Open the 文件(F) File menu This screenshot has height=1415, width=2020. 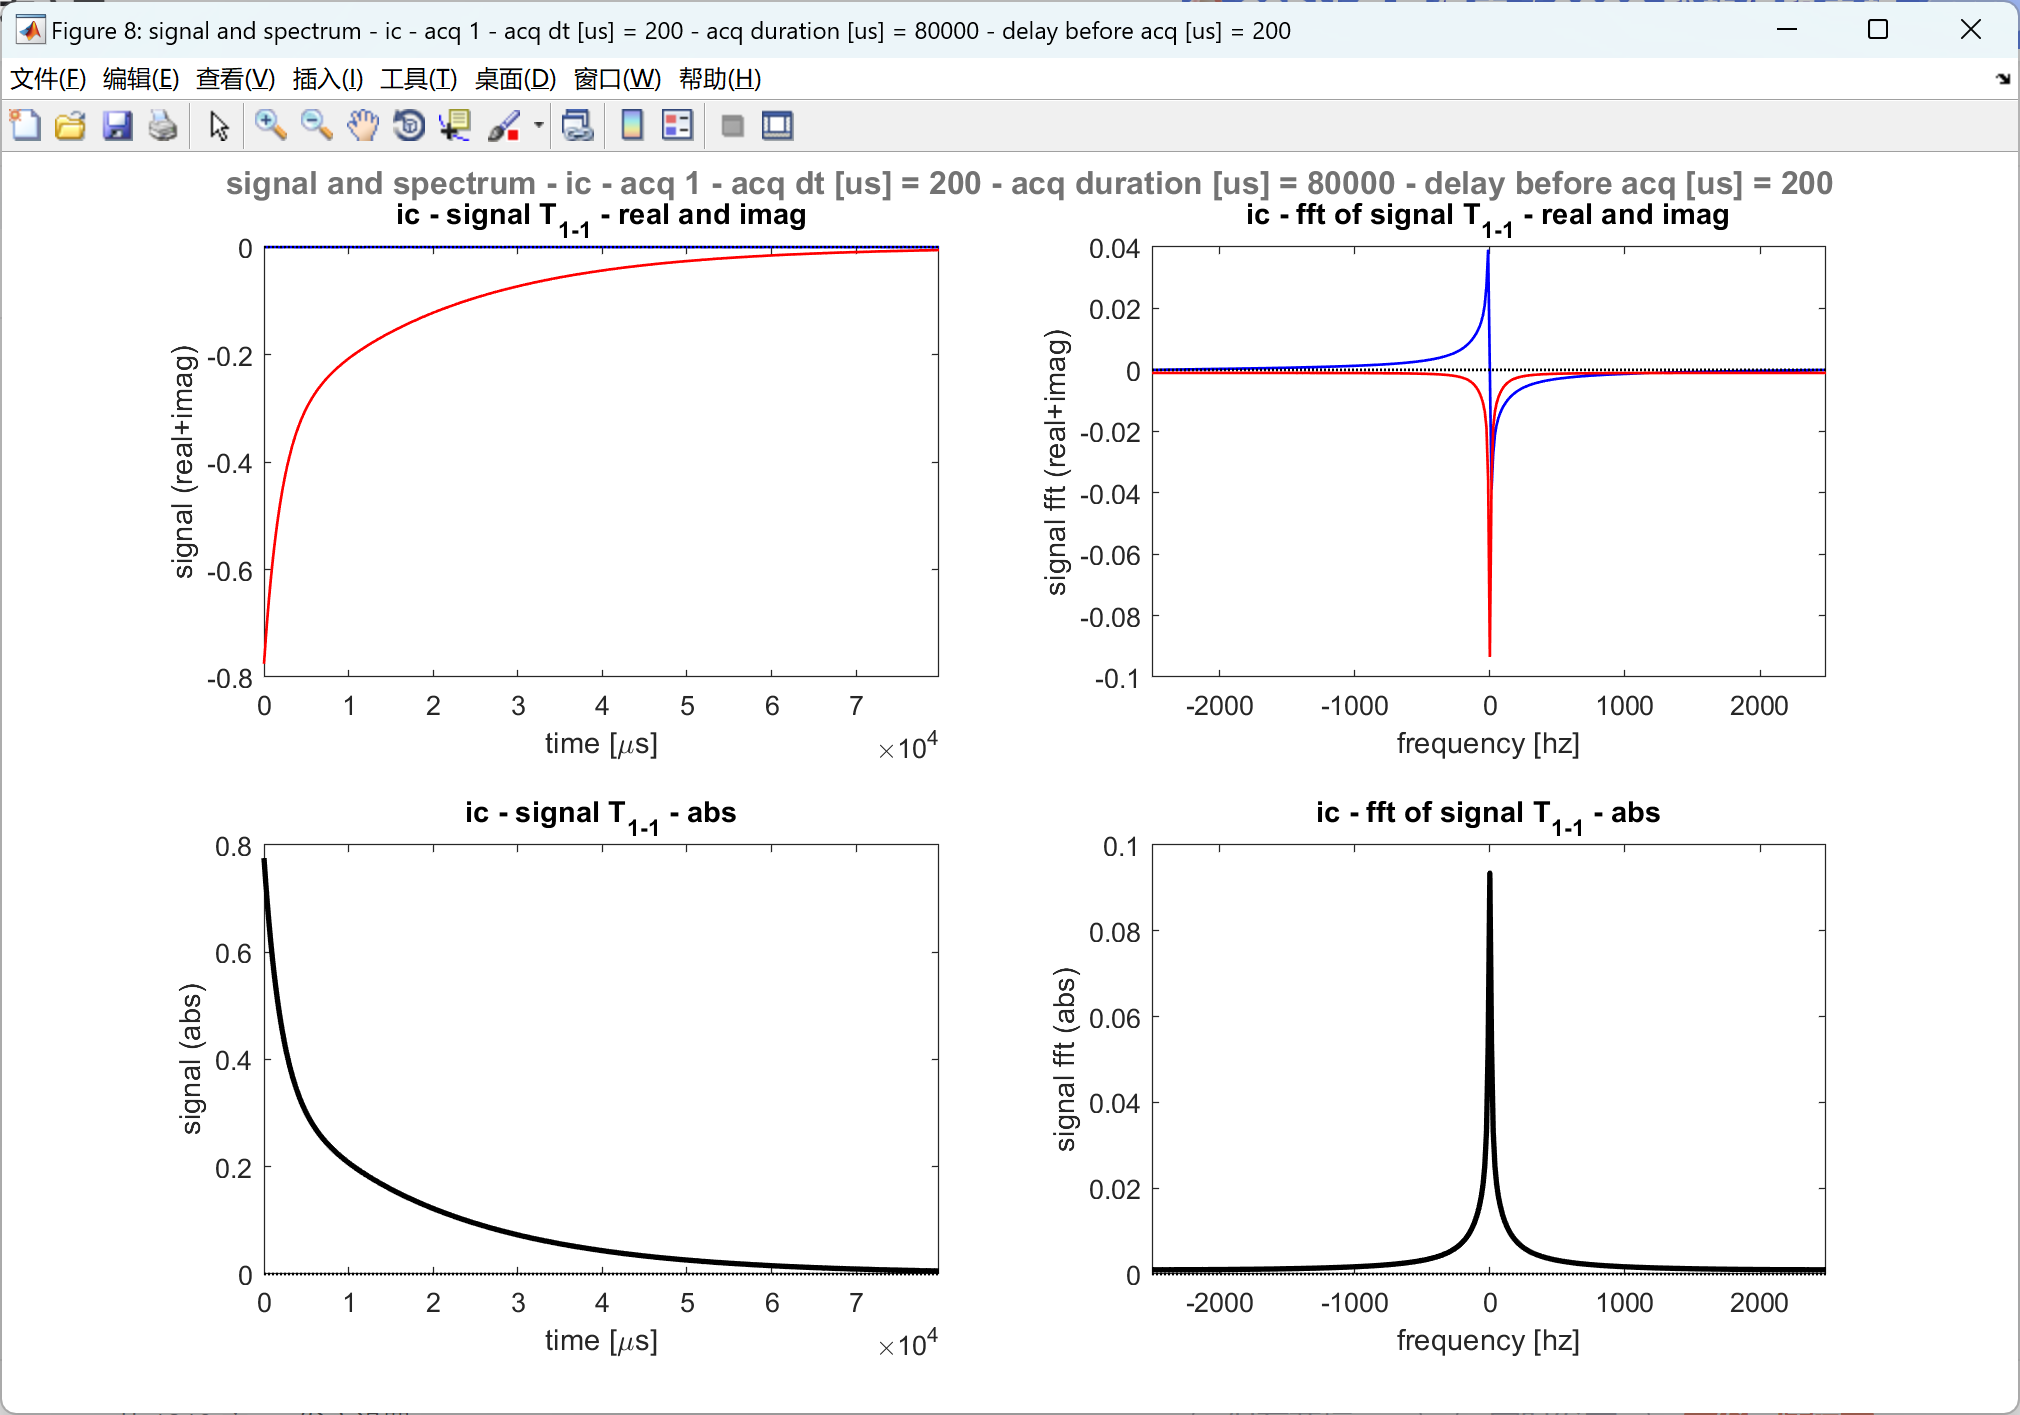click(x=47, y=79)
